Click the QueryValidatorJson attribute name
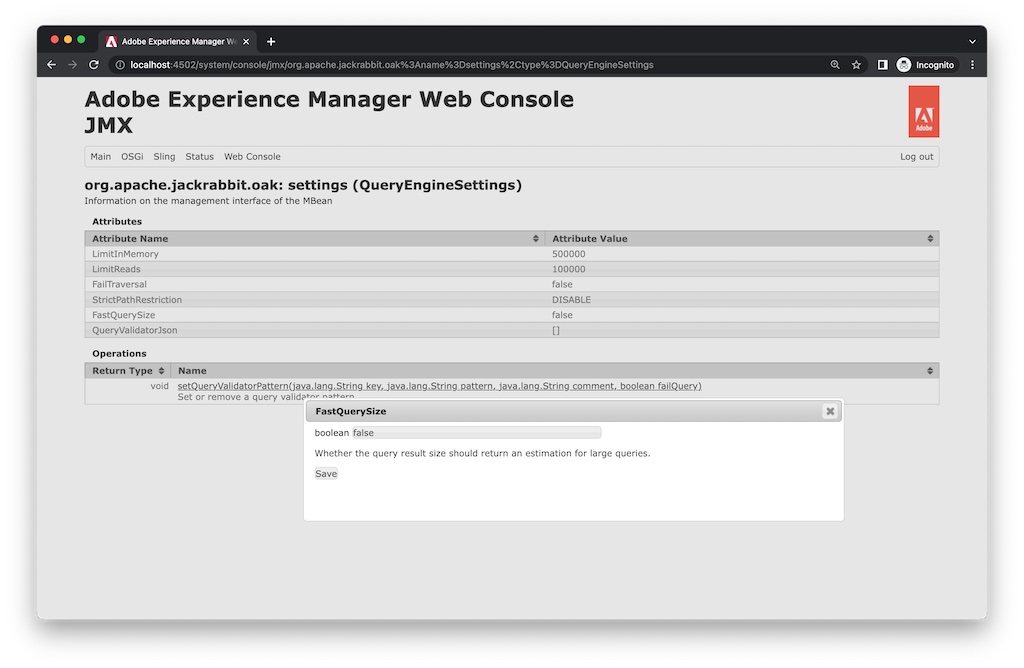 coord(134,330)
